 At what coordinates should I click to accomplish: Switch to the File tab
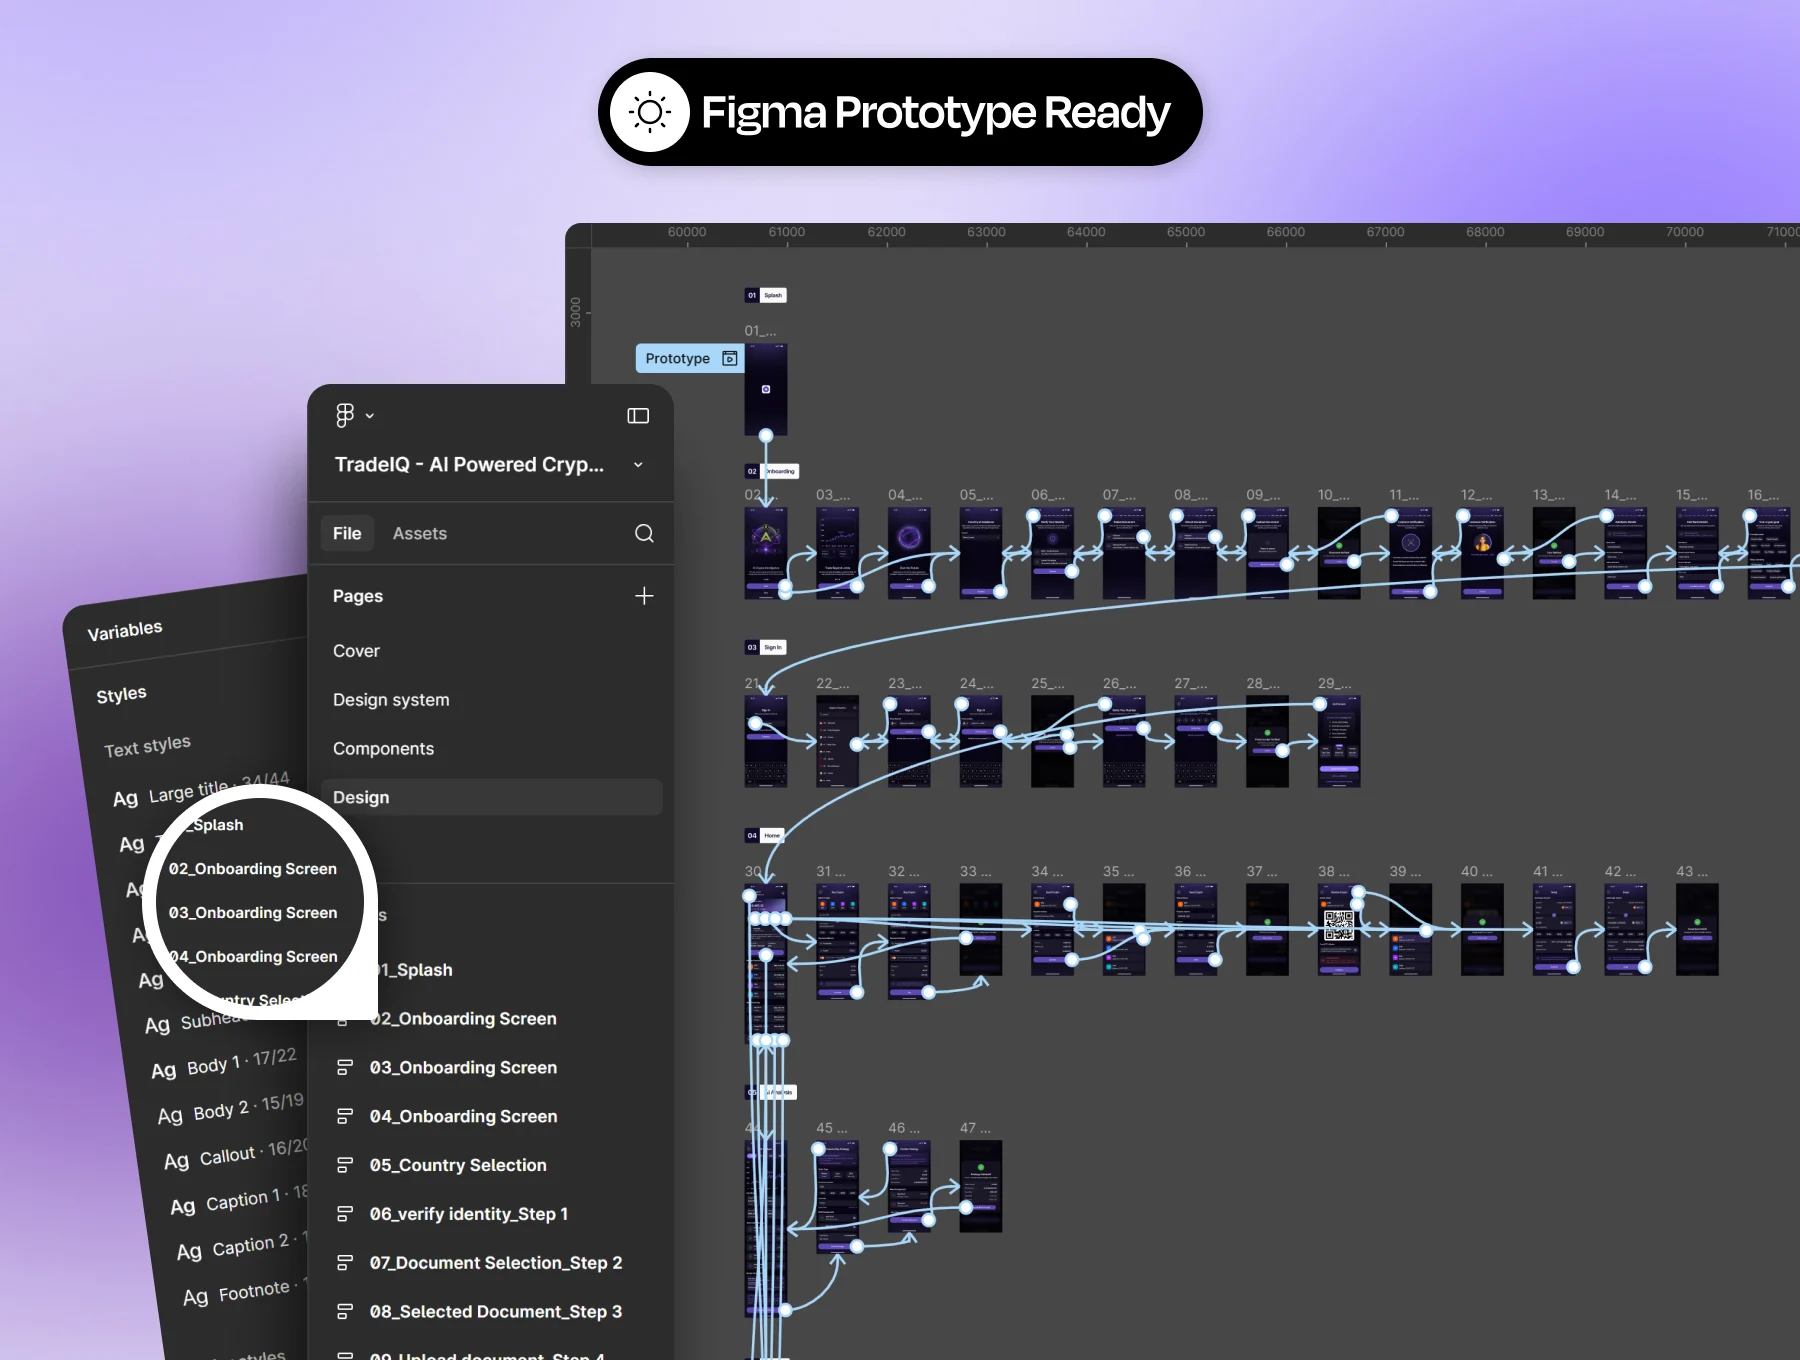[x=347, y=534]
